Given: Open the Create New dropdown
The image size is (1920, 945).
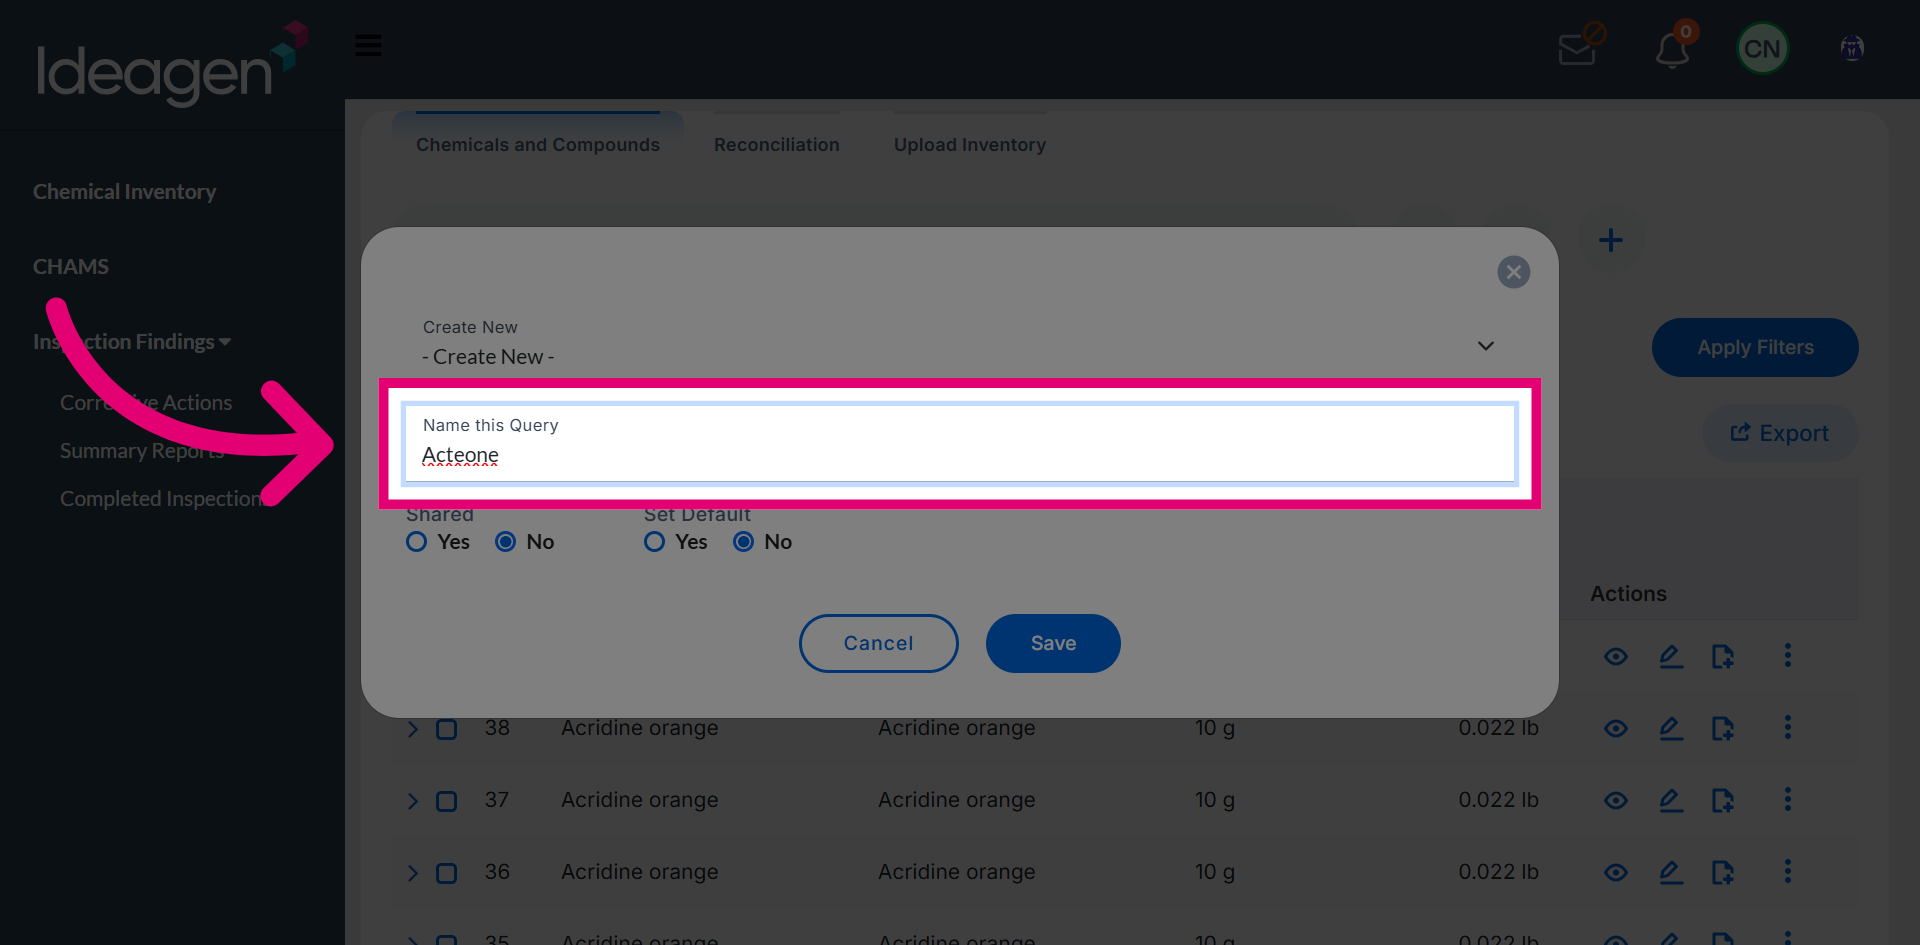Looking at the screenshot, I should (x=959, y=345).
